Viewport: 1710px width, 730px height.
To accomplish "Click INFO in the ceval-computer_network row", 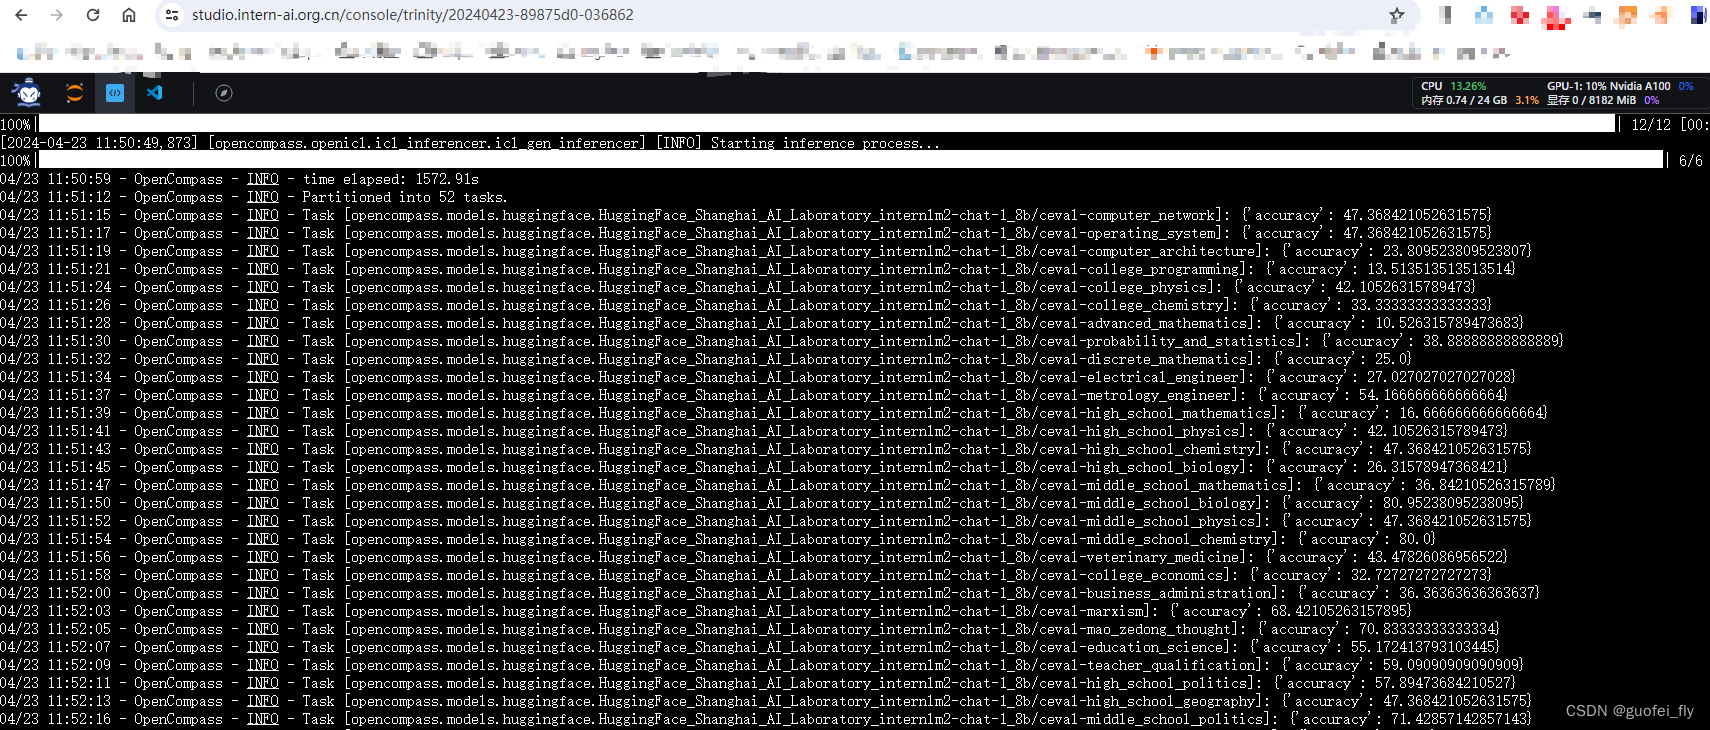I will (263, 215).
